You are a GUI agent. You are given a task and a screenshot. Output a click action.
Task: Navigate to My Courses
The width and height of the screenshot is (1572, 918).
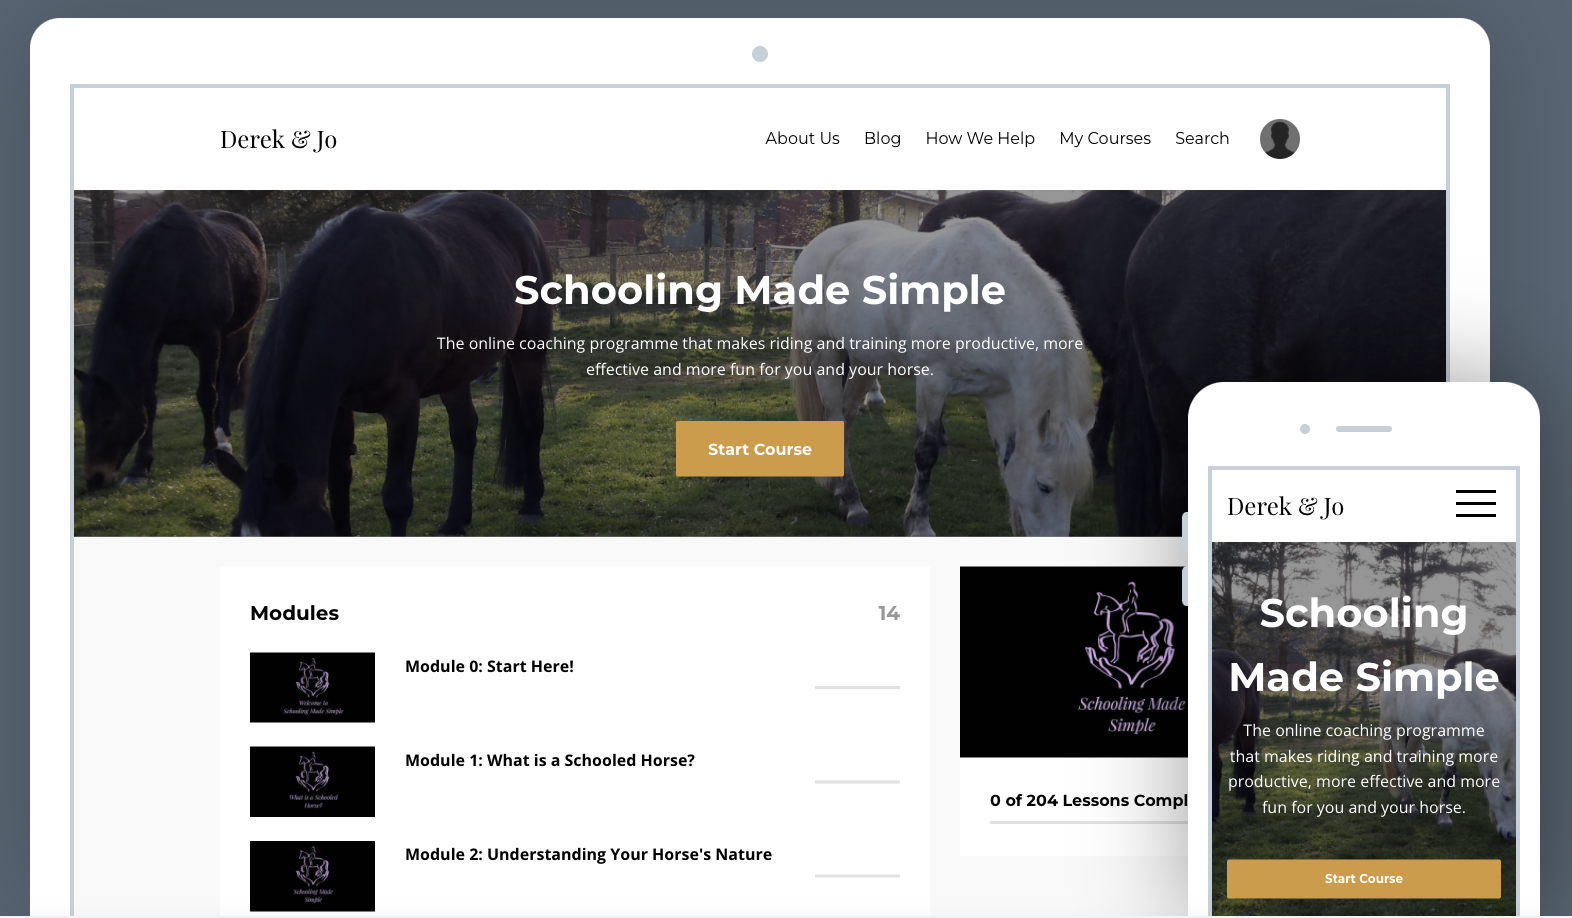click(x=1105, y=138)
